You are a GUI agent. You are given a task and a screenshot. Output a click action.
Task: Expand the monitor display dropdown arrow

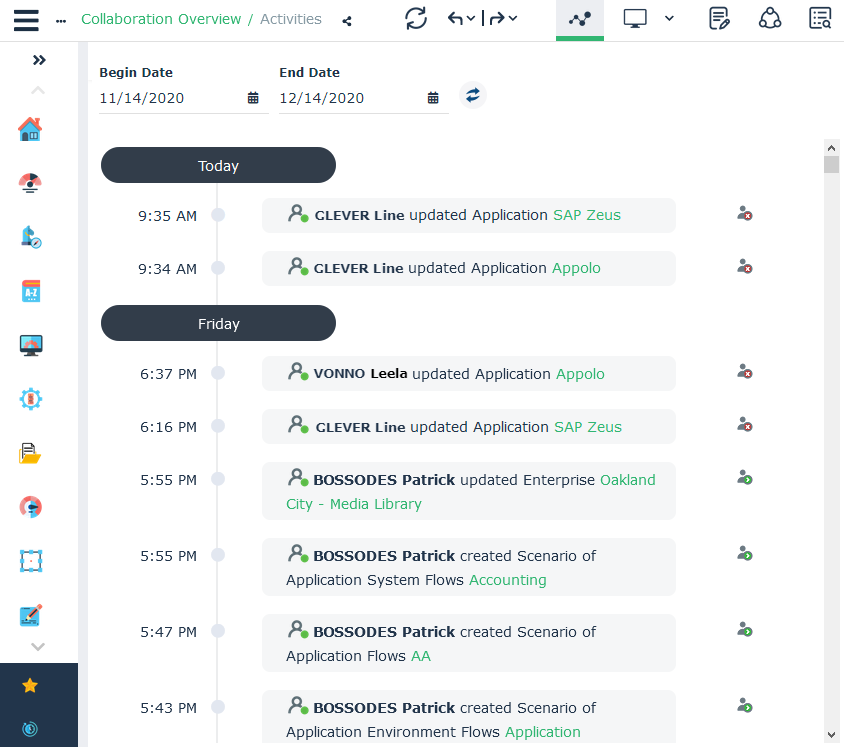pyautogui.click(x=669, y=19)
